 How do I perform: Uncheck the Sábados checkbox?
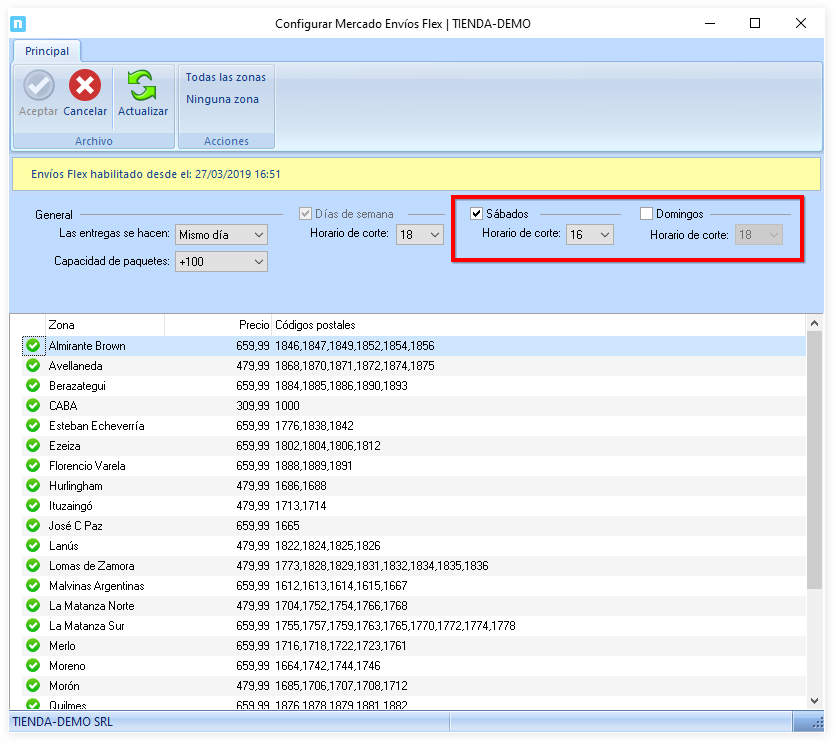(x=477, y=214)
